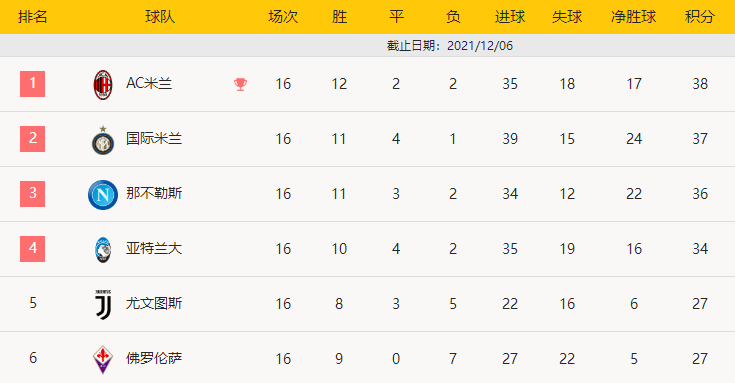
Task: Click the 净胜球 column header
Action: (x=633, y=17)
